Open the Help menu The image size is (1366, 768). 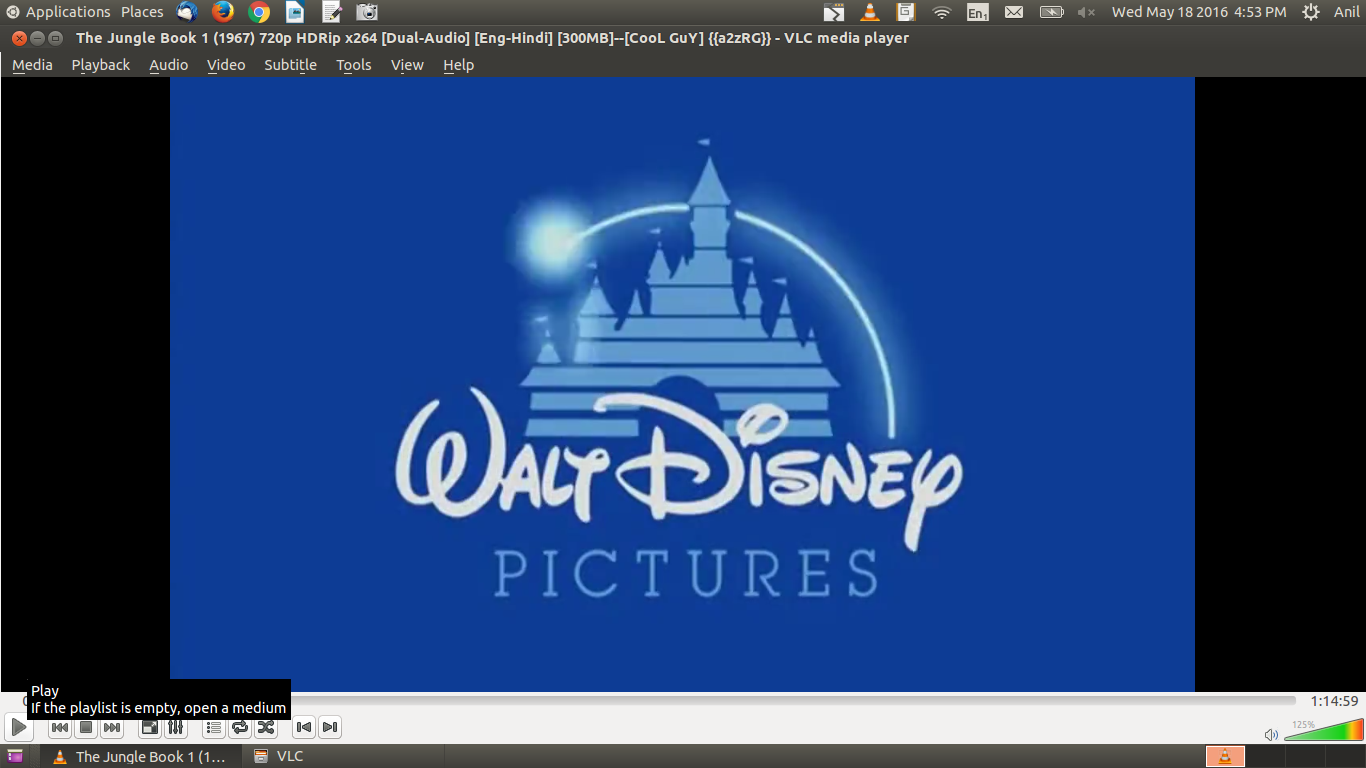pos(458,65)
